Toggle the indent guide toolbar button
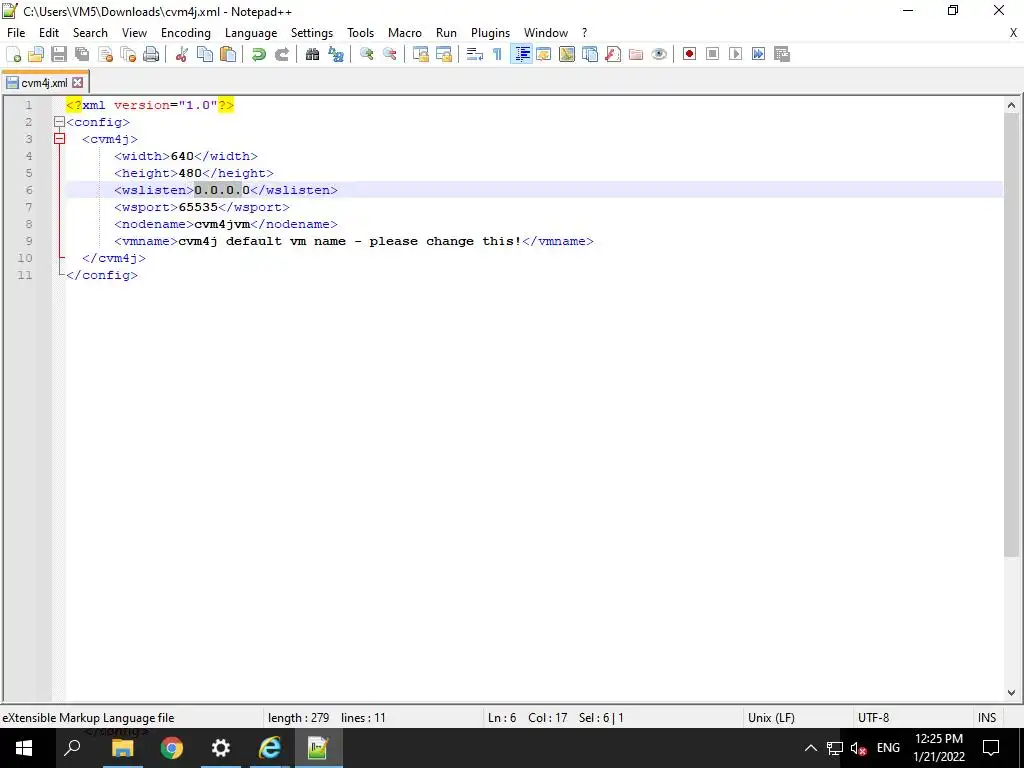This screenshot has height=768, width=1024. click(x=521, y=54)
